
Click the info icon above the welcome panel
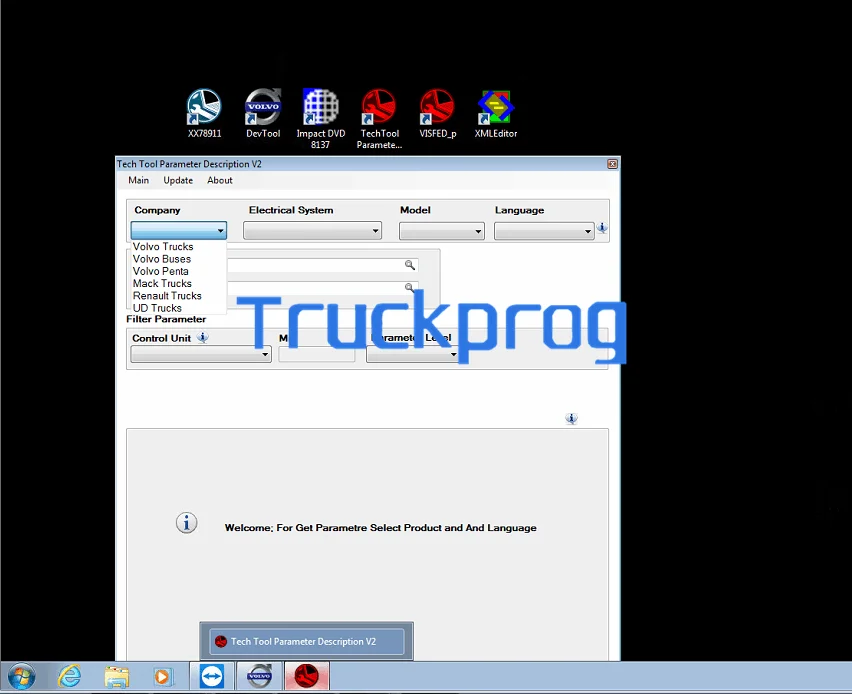point(571,418)
